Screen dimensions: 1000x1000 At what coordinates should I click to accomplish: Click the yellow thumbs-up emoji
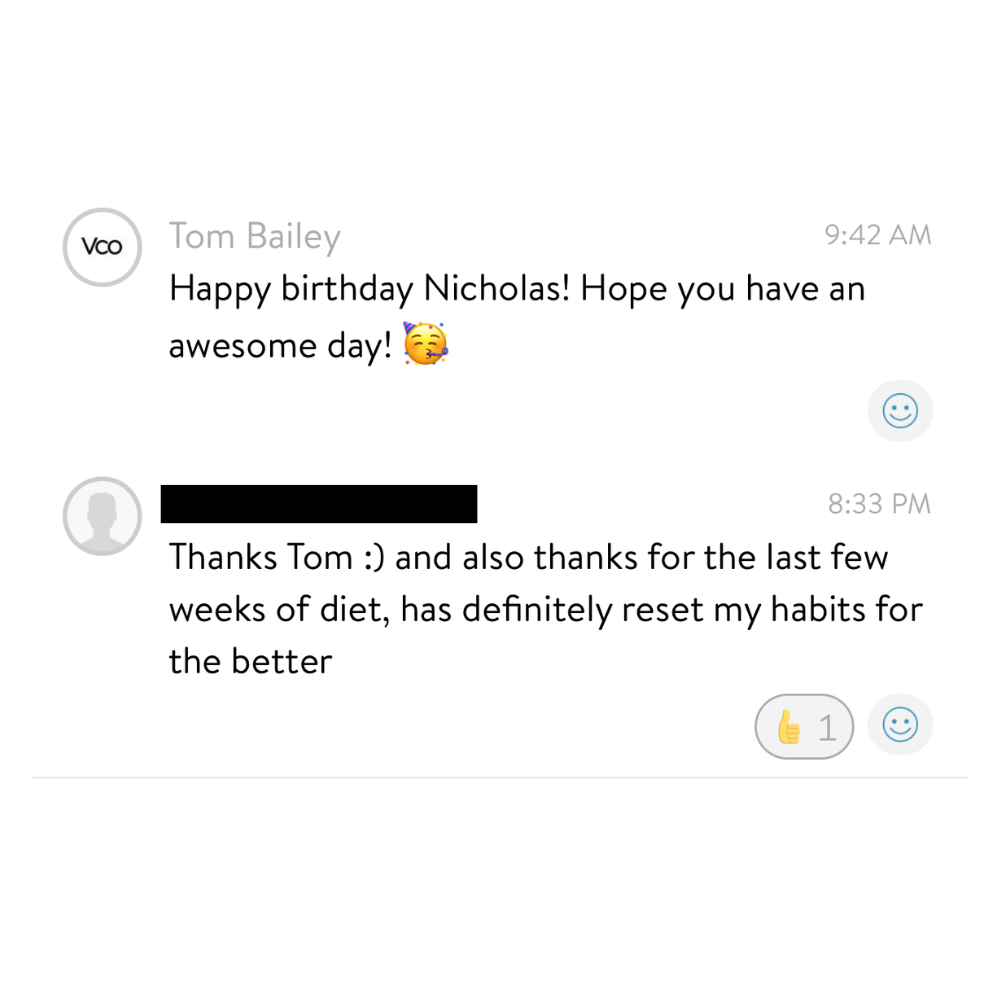pyautogui.click(x=789, y=727)
